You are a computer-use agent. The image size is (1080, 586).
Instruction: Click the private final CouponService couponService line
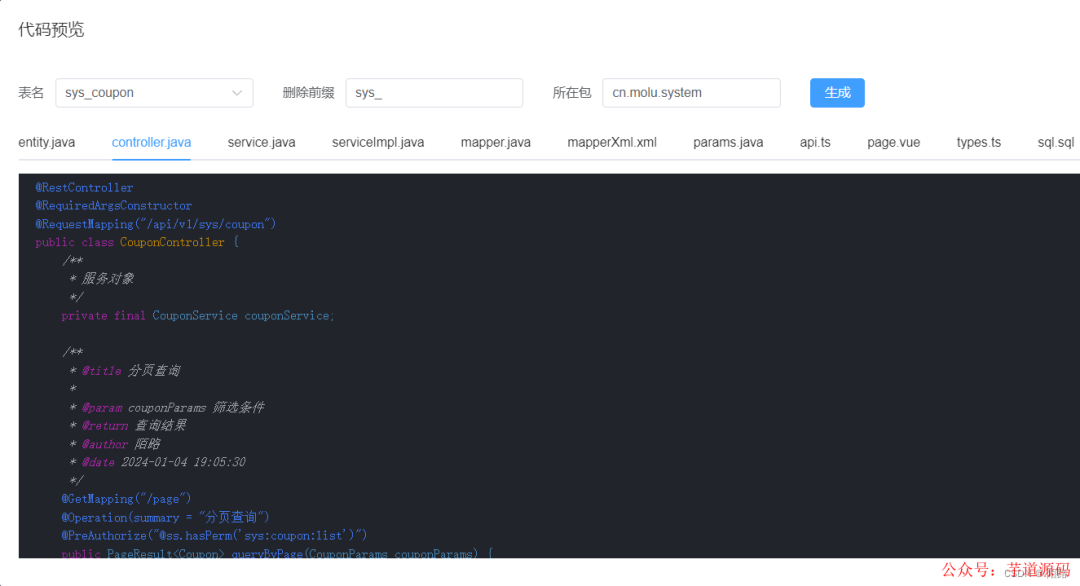tap(198, 316)
